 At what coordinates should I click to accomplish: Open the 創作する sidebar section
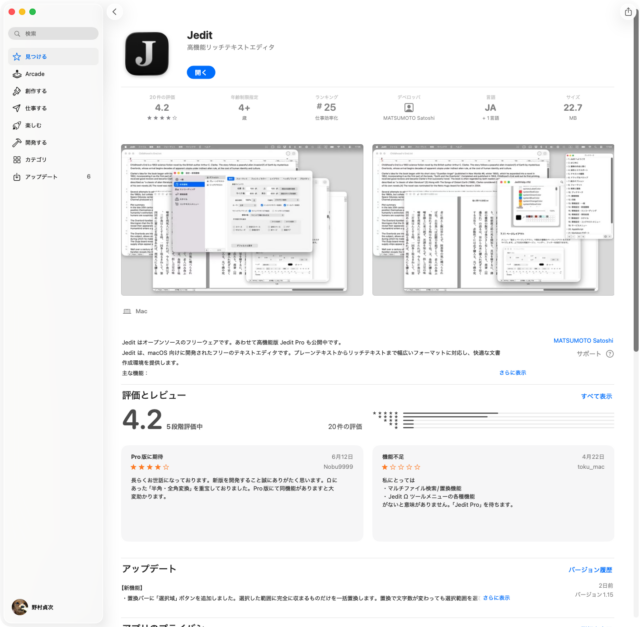[53, 91]
